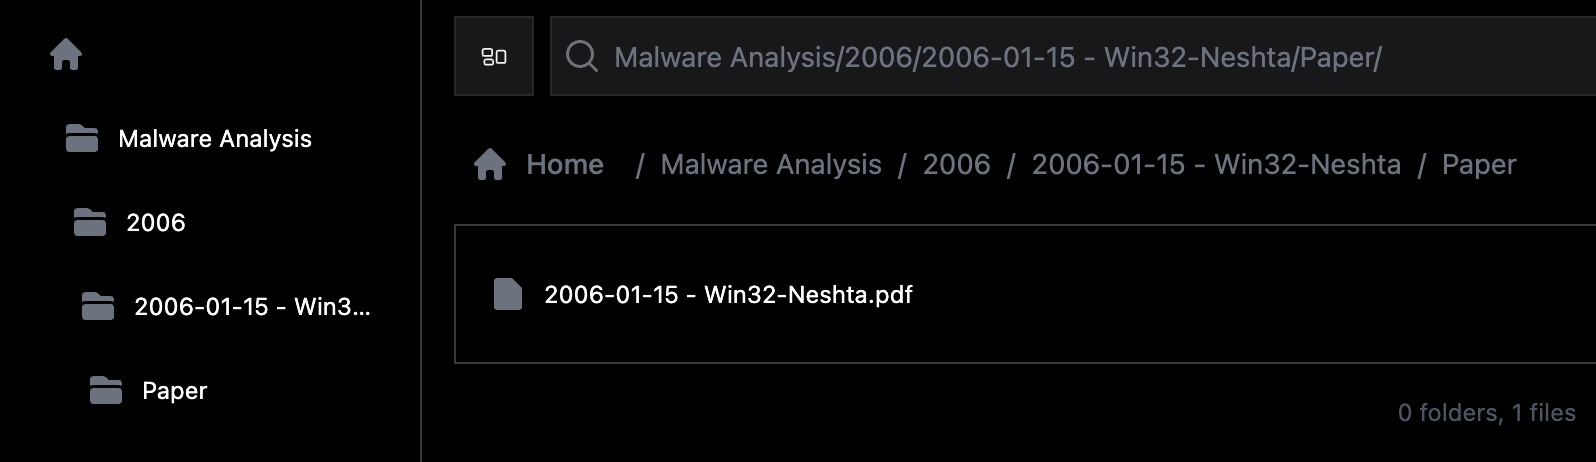The width and height of the screenshot is (1596, 462).
Task: Click the Malware Analysis folder icon in sidebar
Action: 82,138
